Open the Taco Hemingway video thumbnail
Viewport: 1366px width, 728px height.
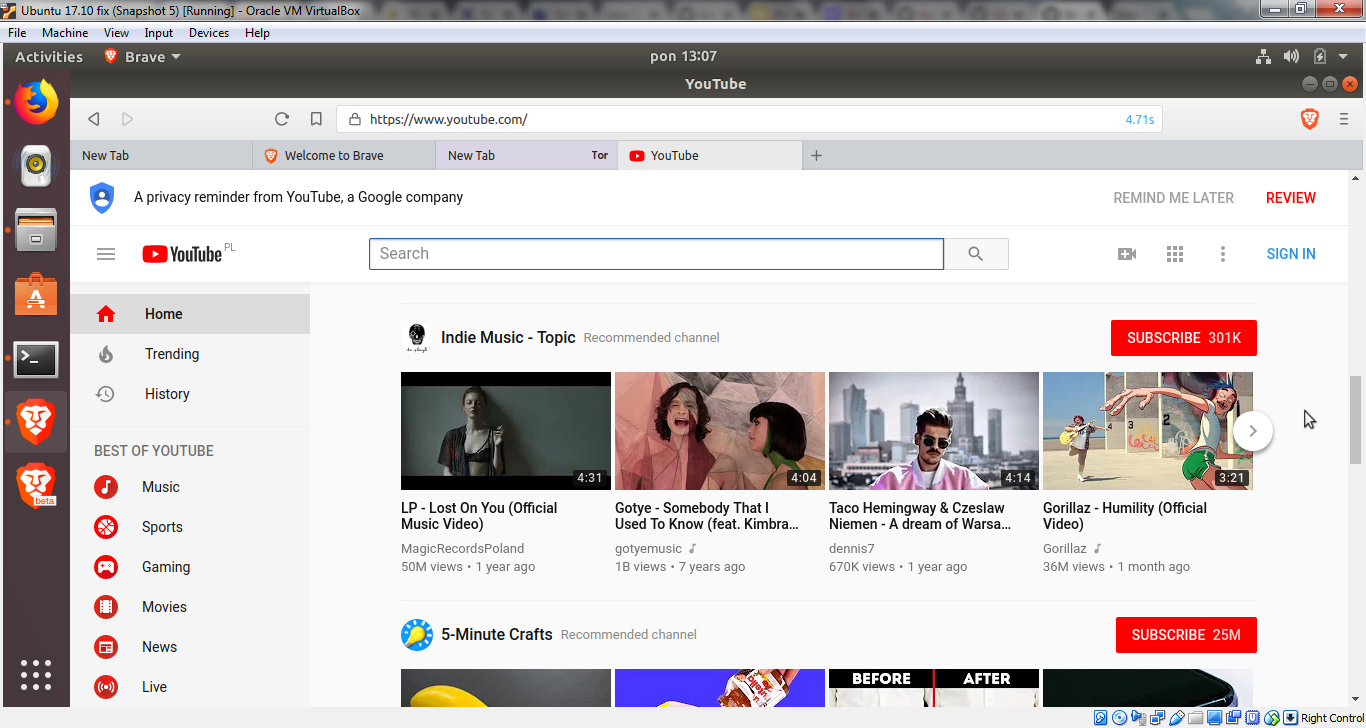934,431
